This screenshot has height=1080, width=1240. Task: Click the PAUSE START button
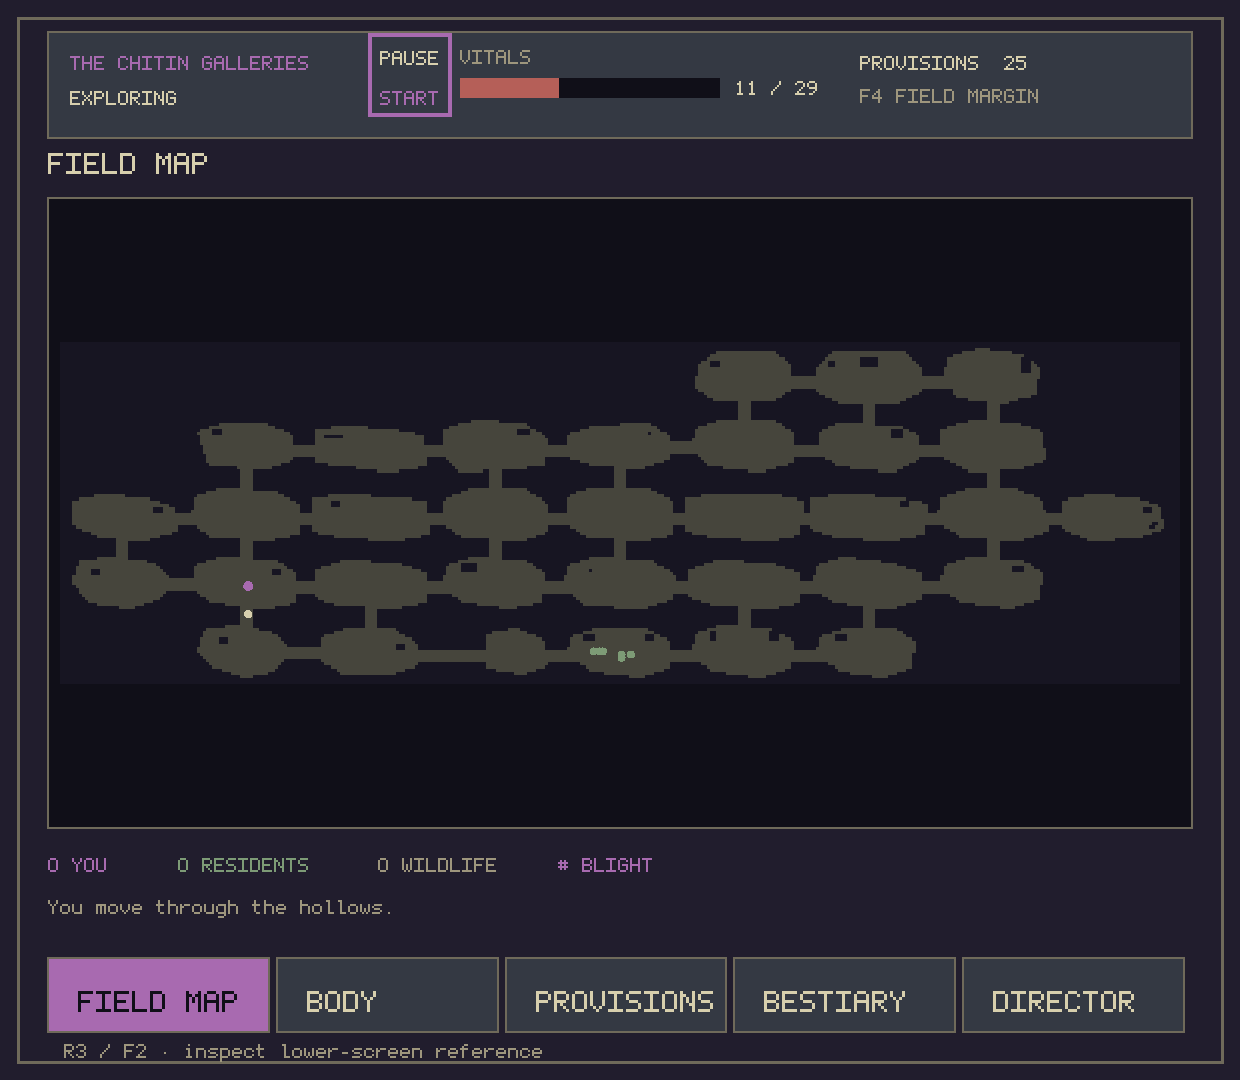coord(410,75)
